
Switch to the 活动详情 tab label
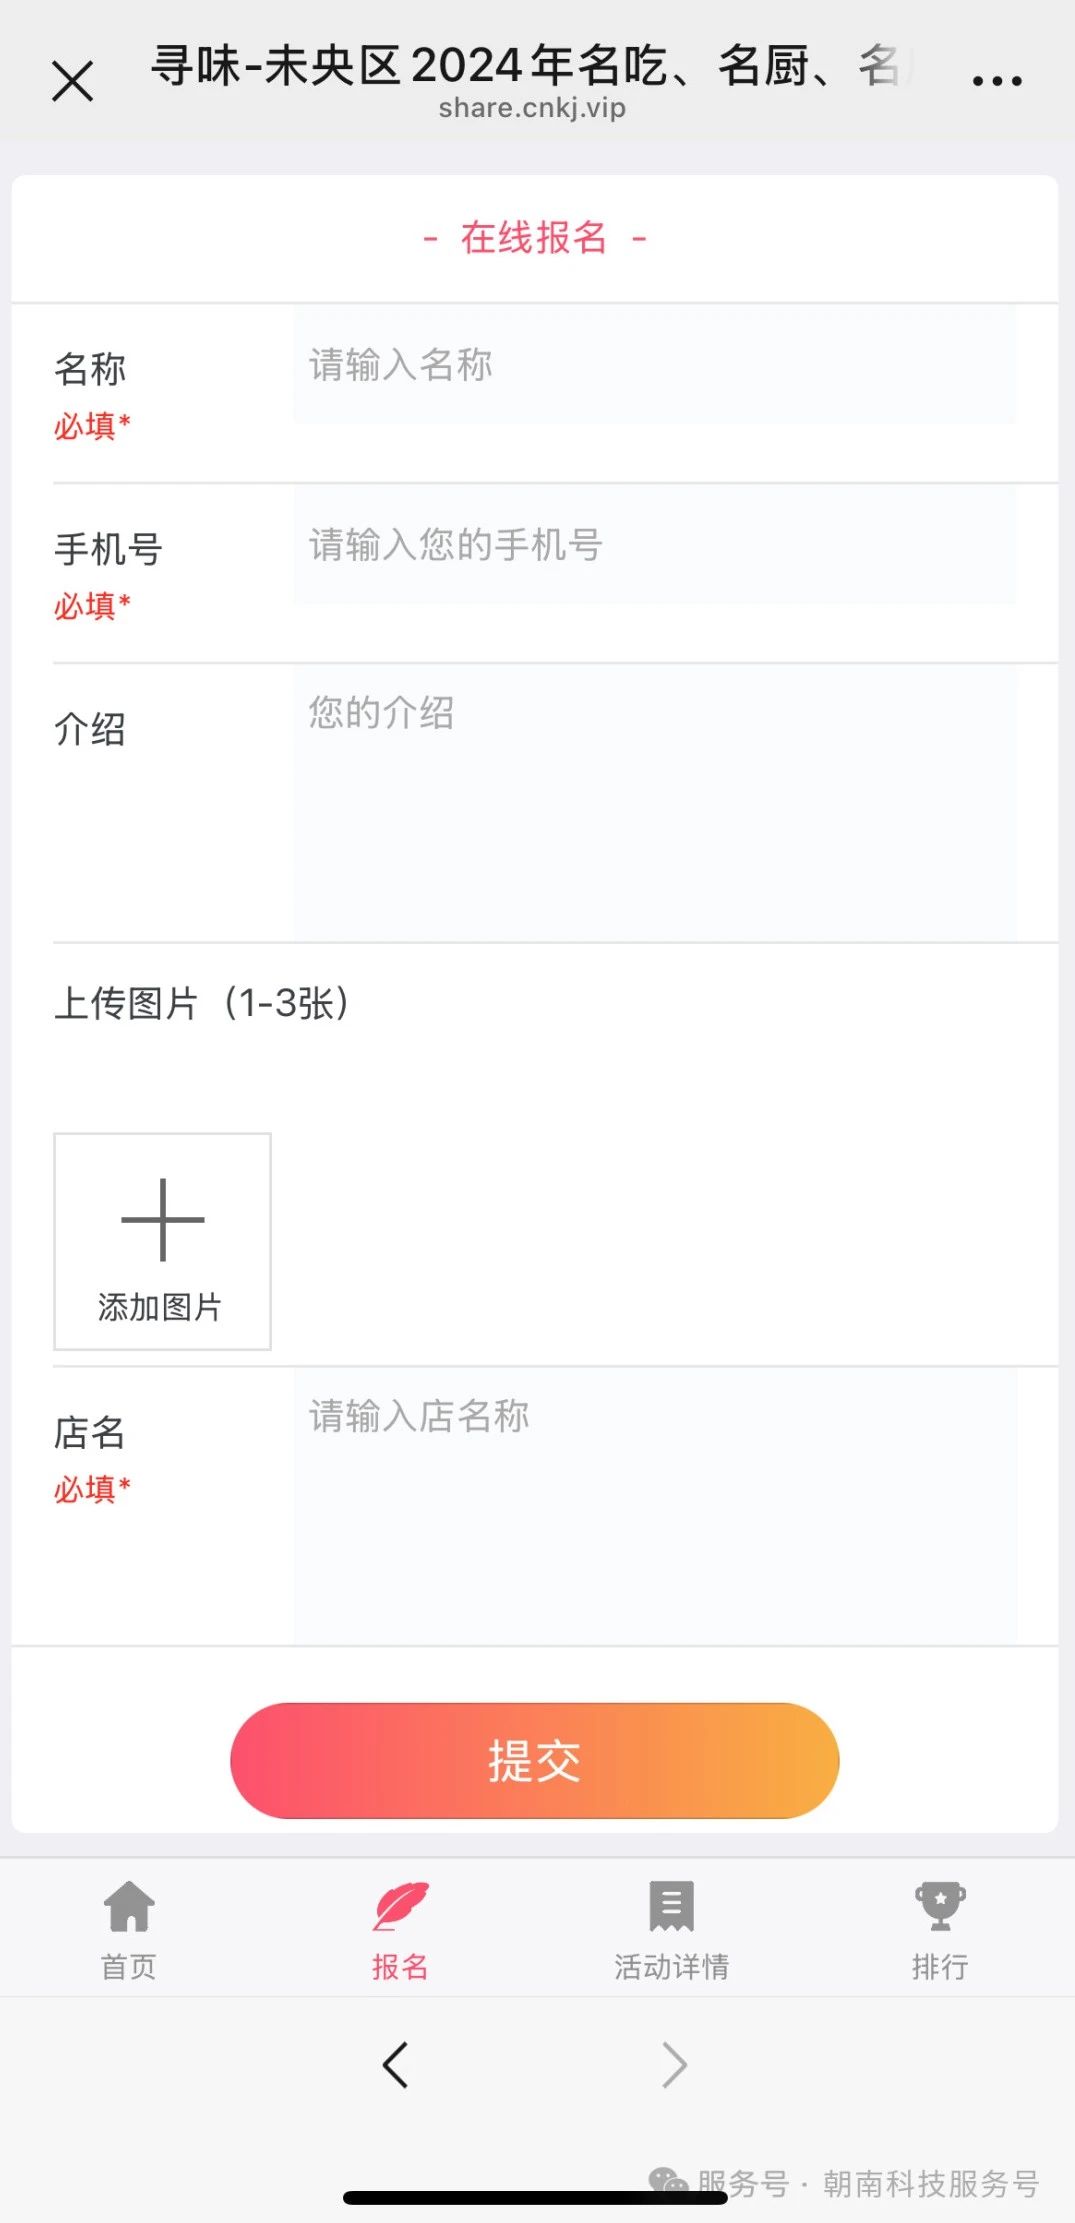pyautogui.click(x=671, y=1967)
